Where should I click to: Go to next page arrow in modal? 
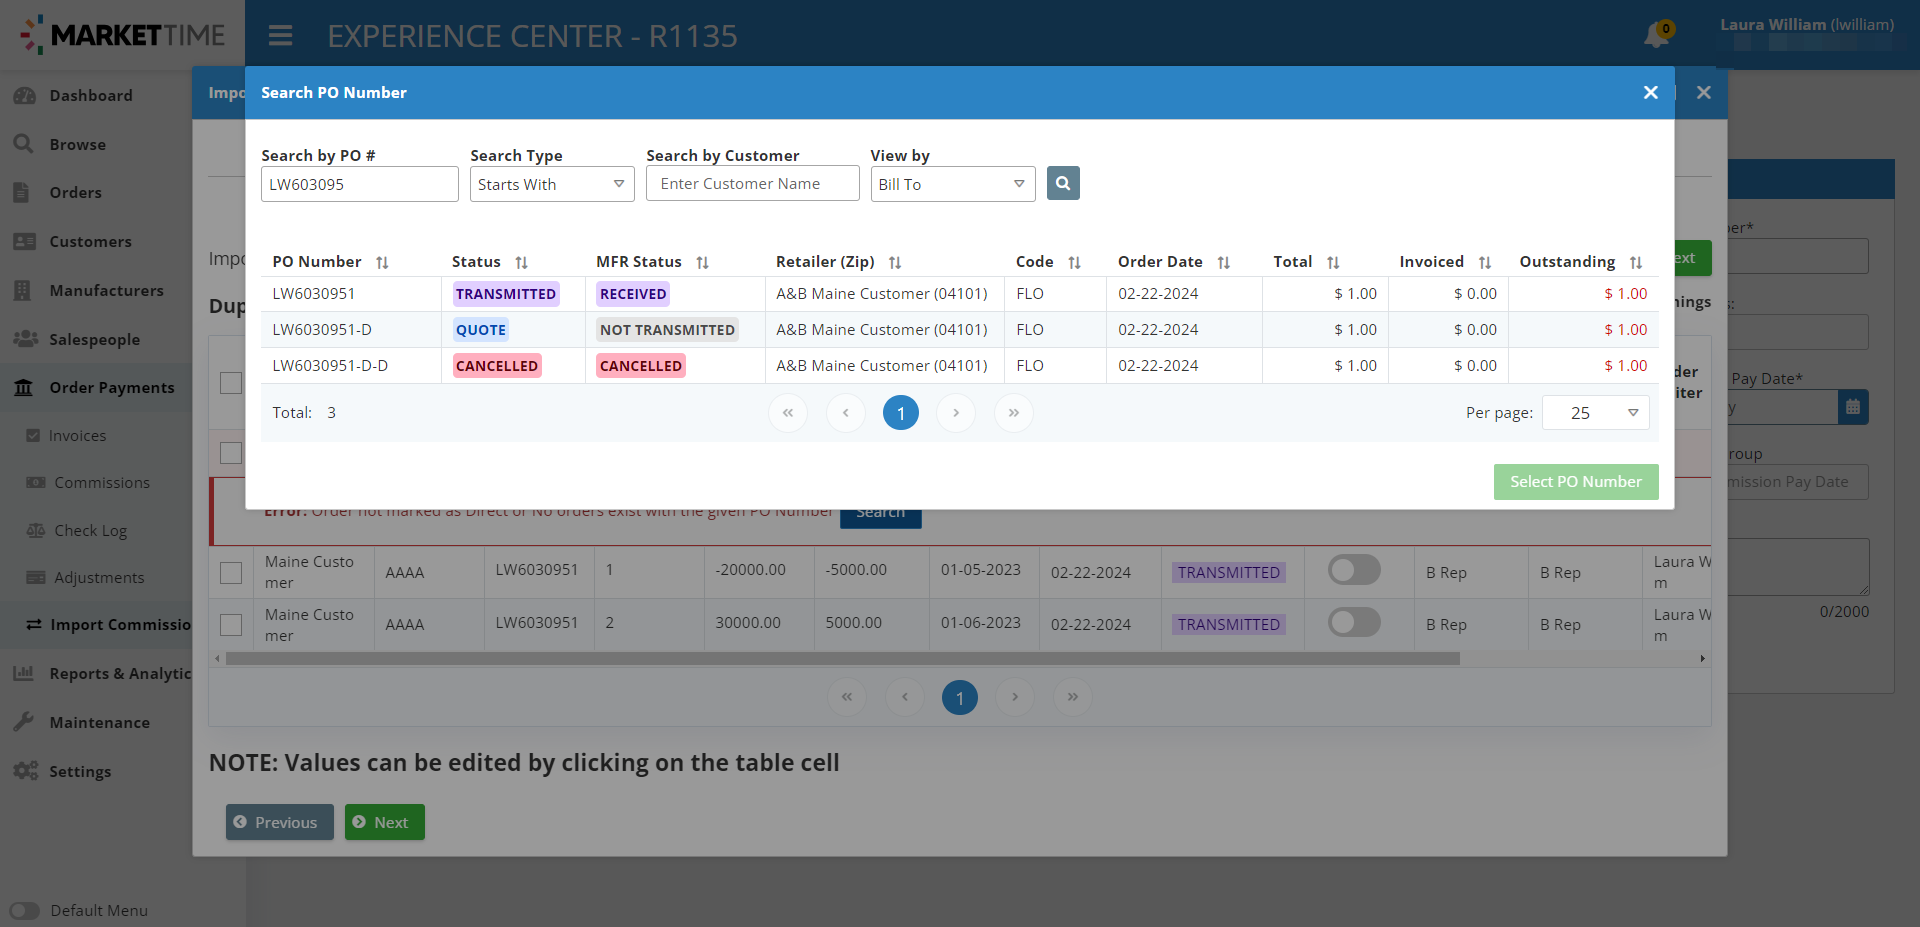coord(956,413)
